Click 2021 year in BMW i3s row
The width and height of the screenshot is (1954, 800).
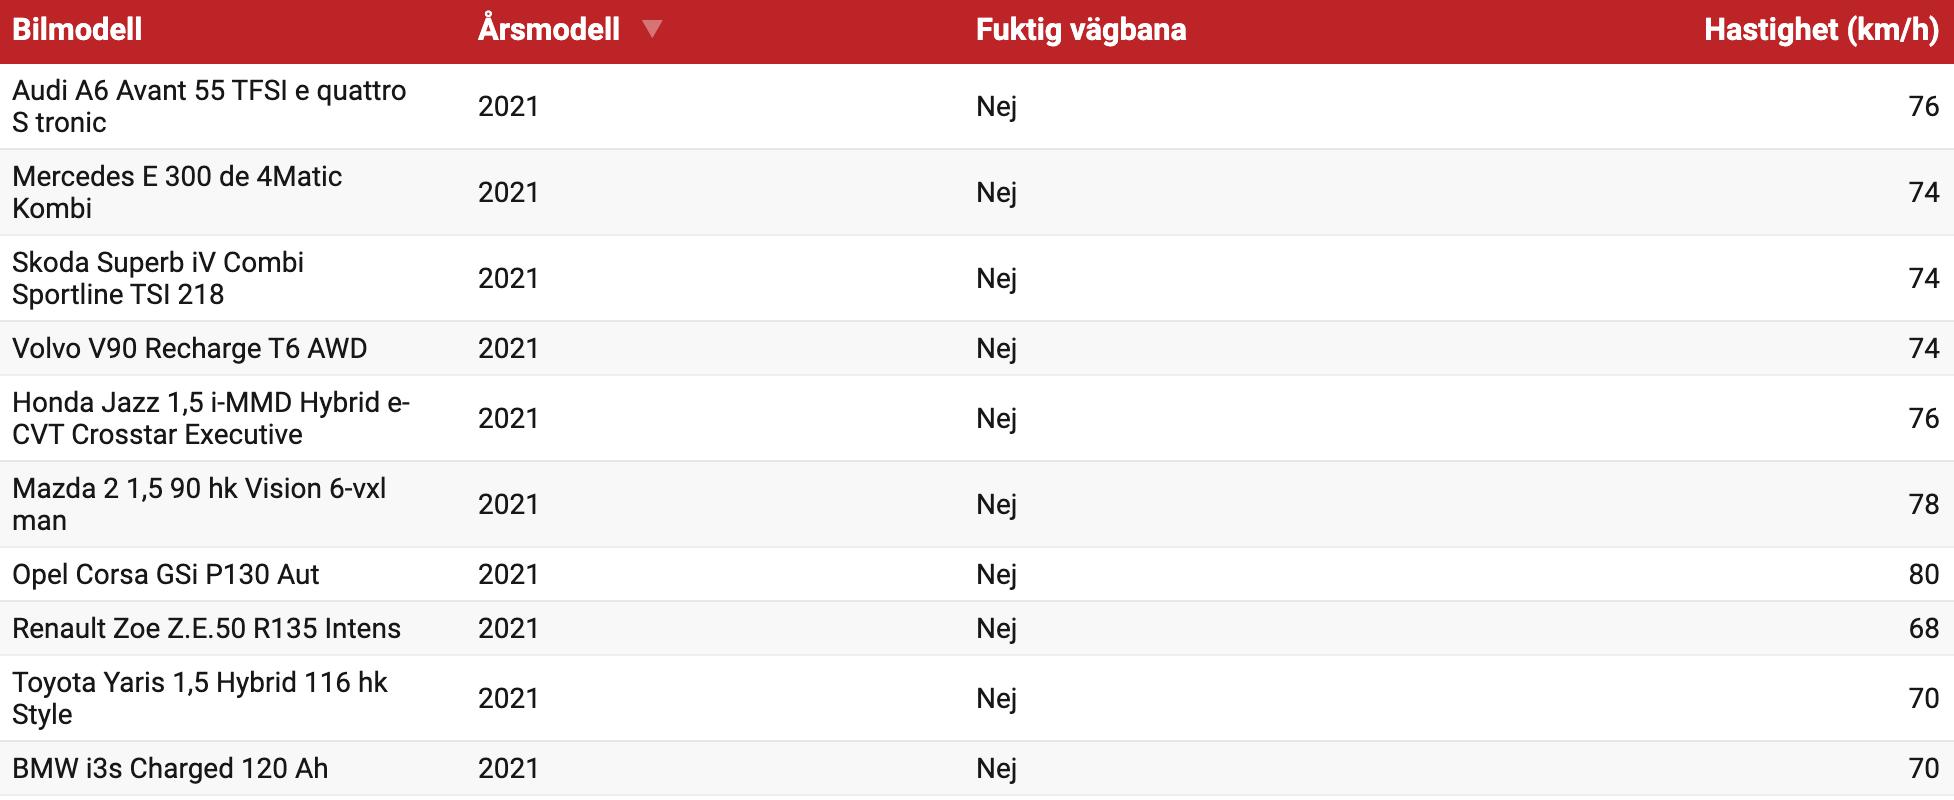pyautogui.click(x=508, y=769)
